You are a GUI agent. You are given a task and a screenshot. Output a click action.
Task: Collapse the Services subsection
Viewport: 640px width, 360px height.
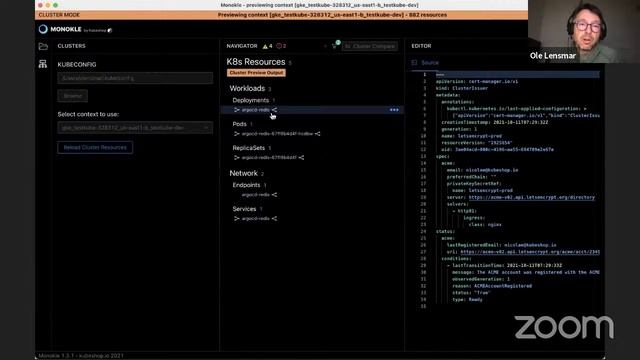point(244,209)
